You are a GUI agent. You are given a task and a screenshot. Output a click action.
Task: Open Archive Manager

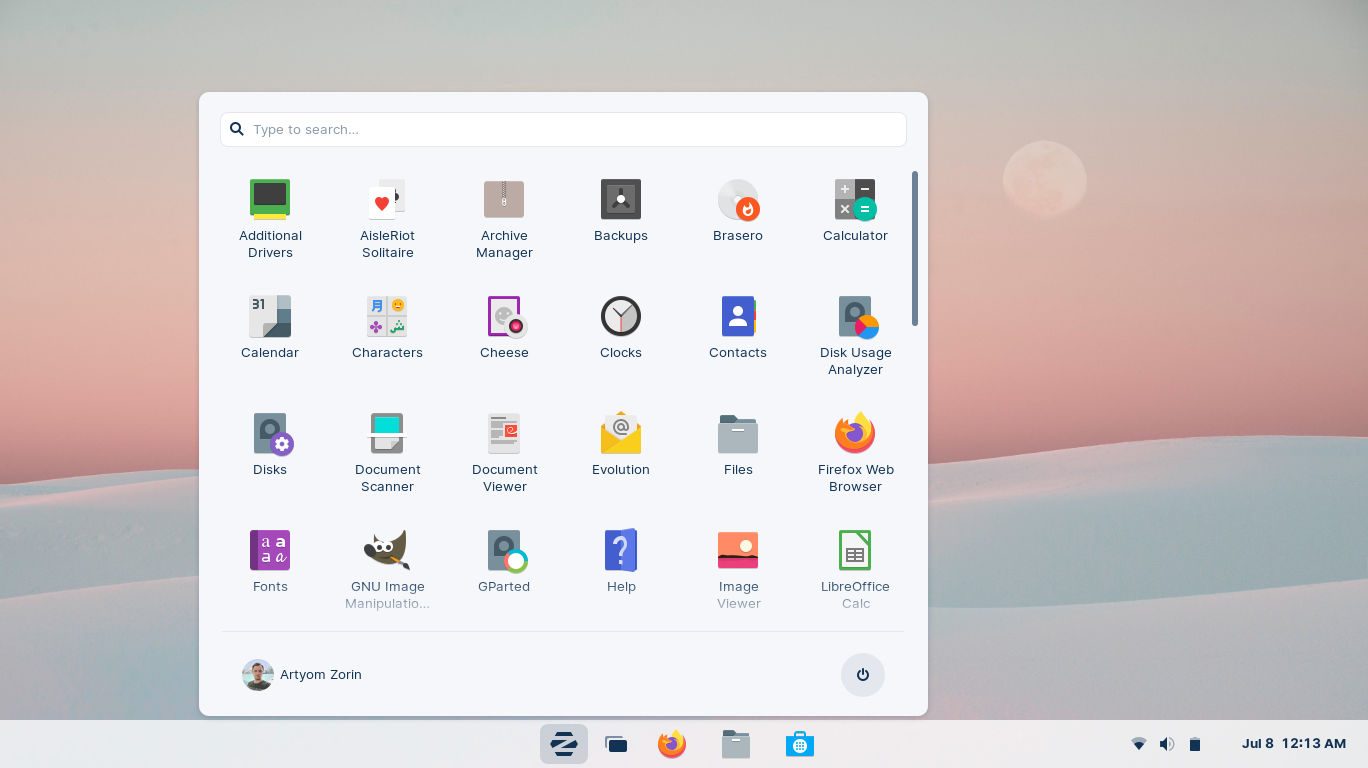[504, 219]
